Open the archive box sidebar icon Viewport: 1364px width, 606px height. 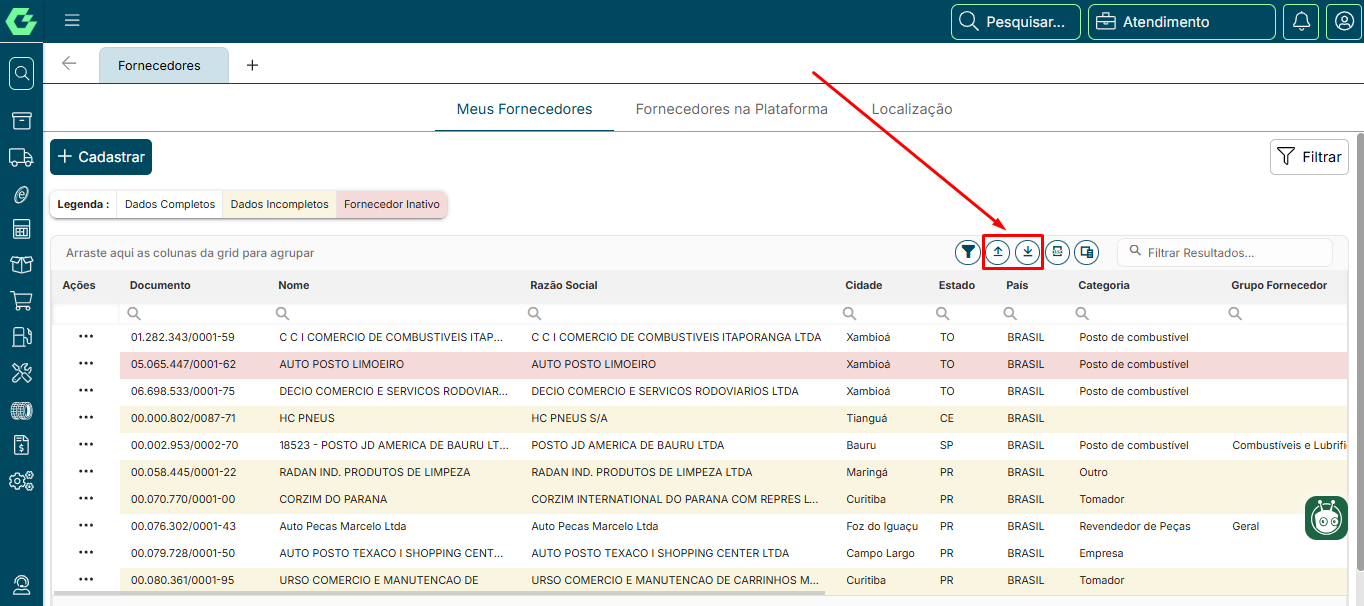pyautogui.click(x=21, y=121)
